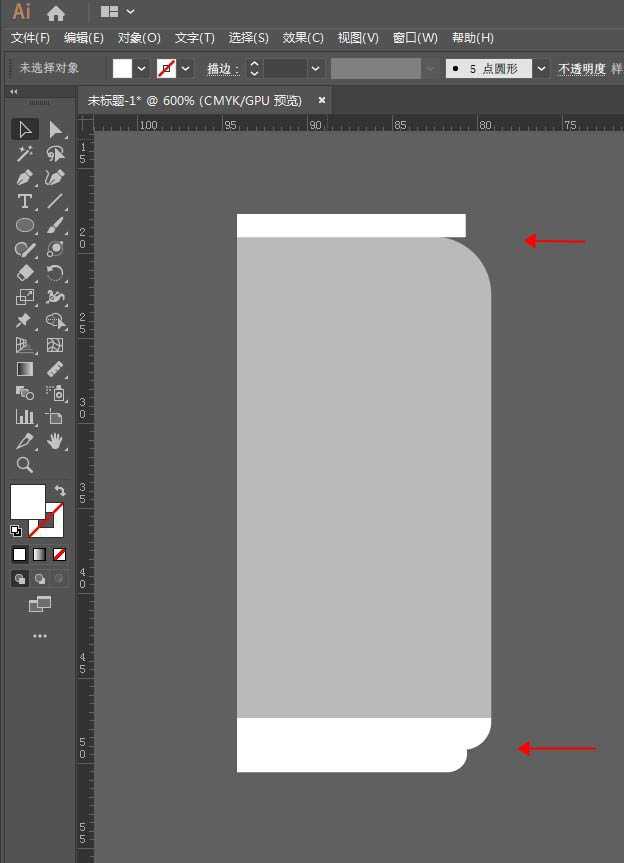The image size is (624, 863).
Task: Click the large white fill swatch in toolbar
Action: coord(27,502)
